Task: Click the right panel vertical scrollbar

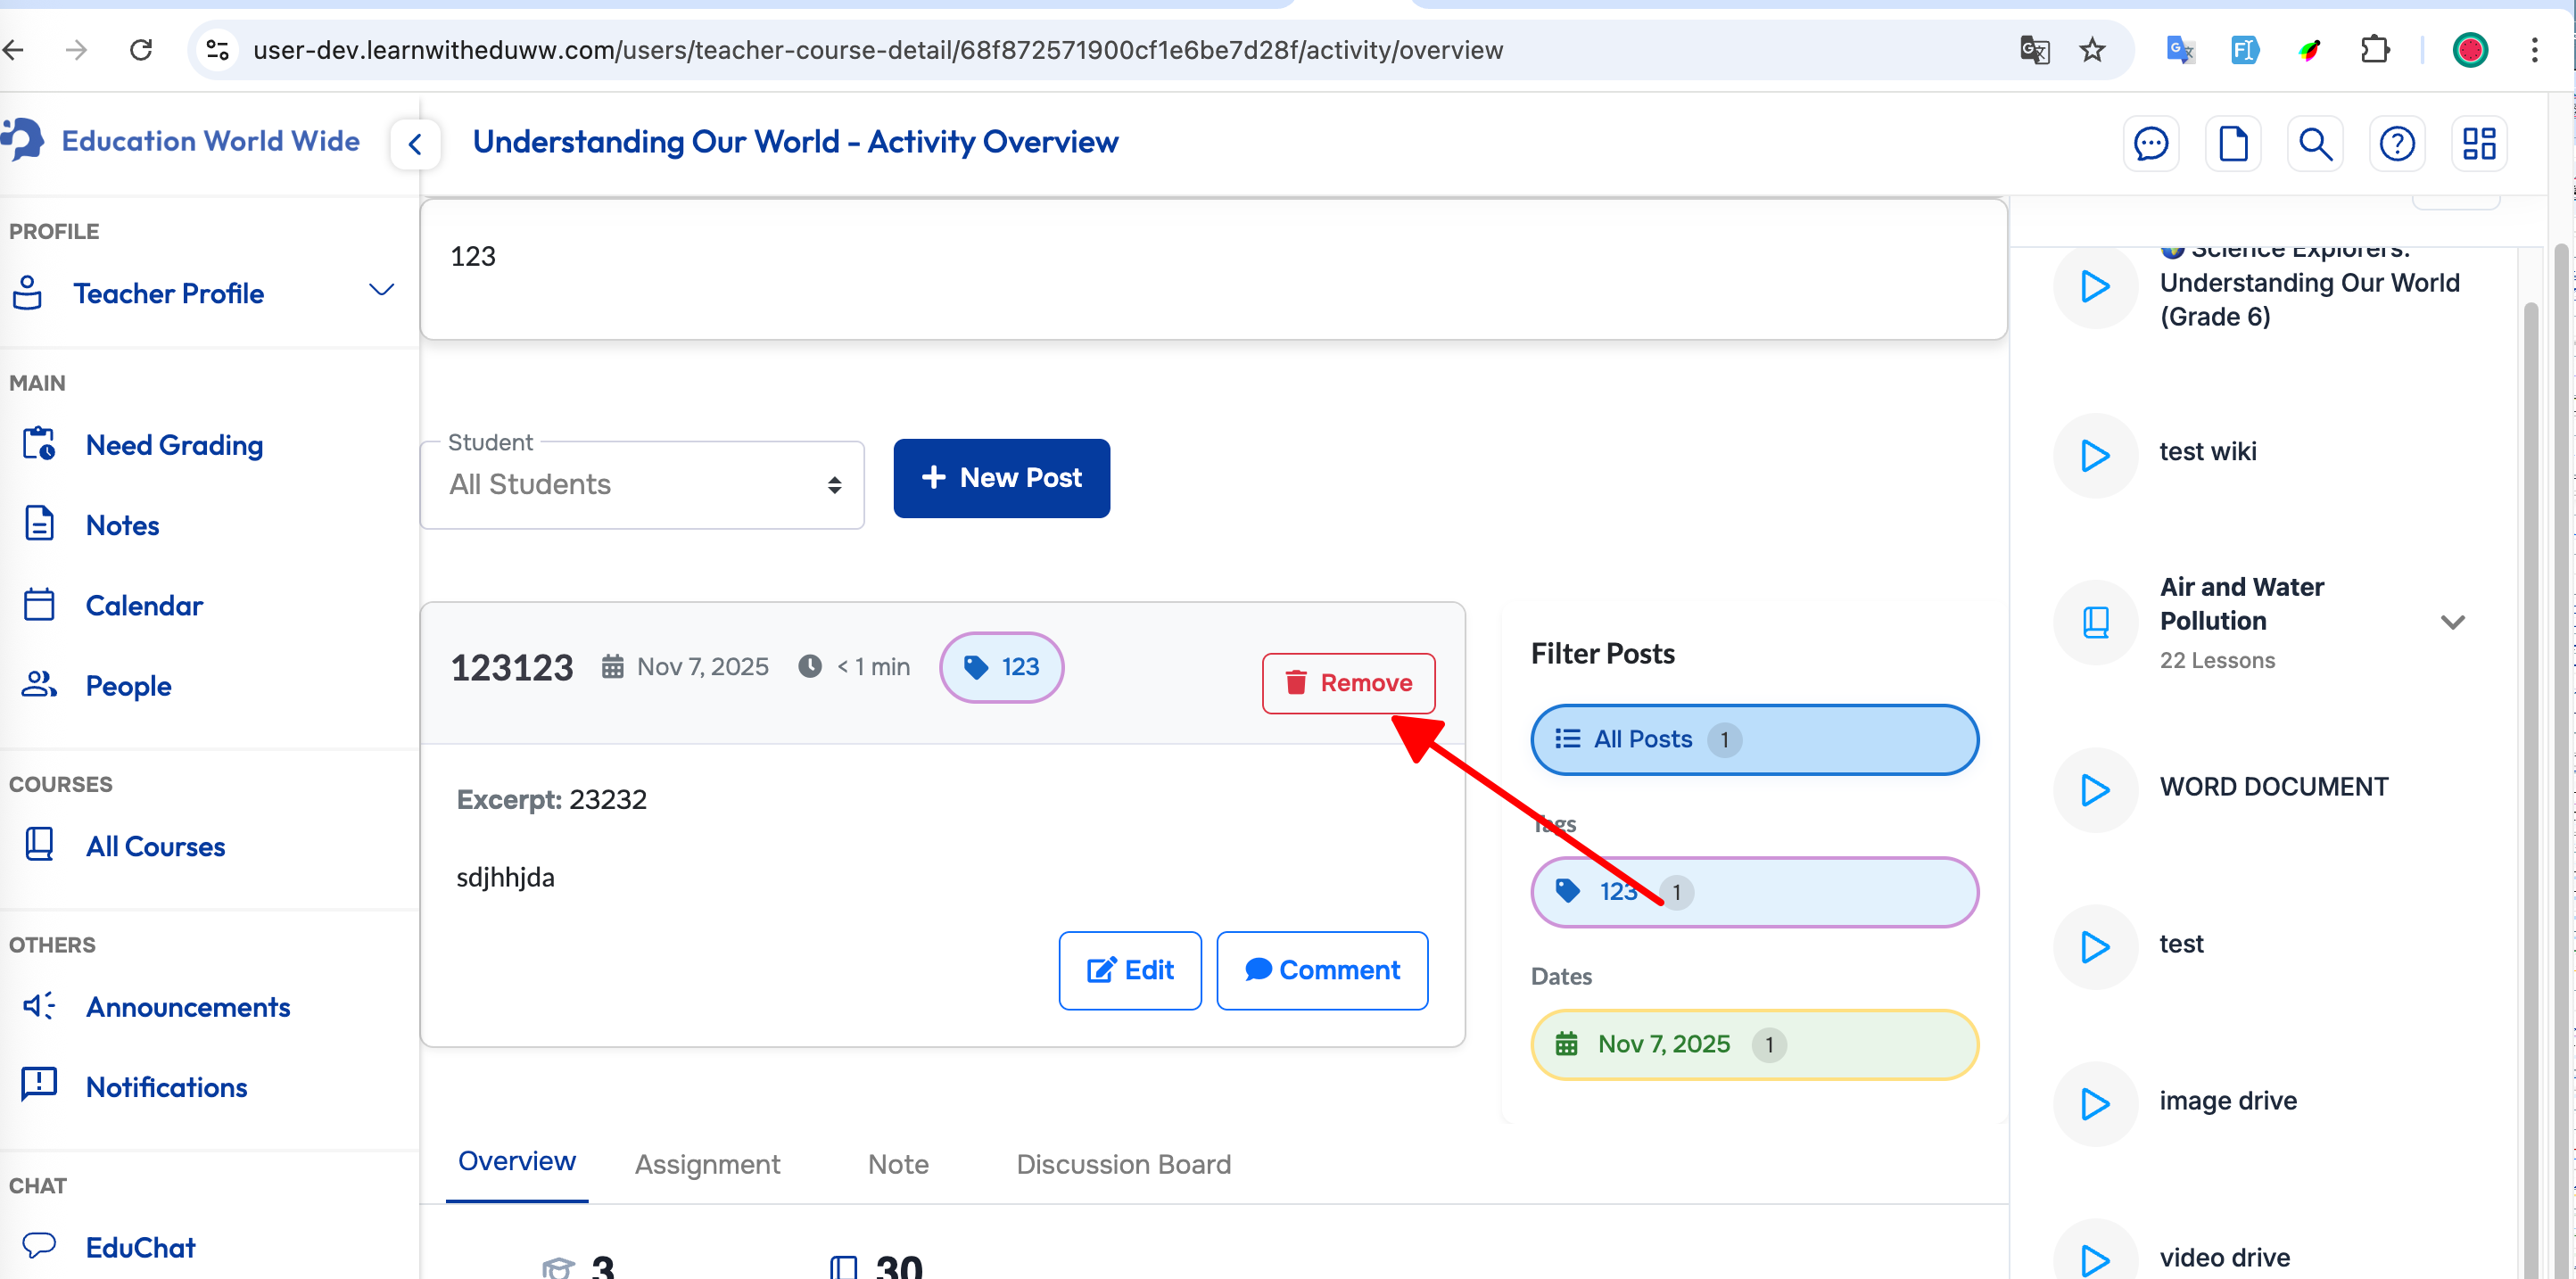Action: (x=2531, y=700)
